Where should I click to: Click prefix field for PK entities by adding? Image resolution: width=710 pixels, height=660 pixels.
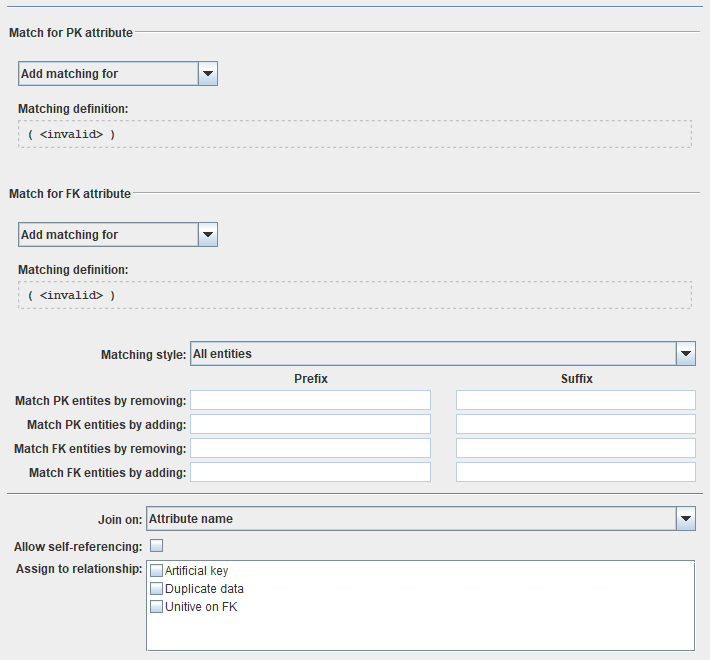310,424
